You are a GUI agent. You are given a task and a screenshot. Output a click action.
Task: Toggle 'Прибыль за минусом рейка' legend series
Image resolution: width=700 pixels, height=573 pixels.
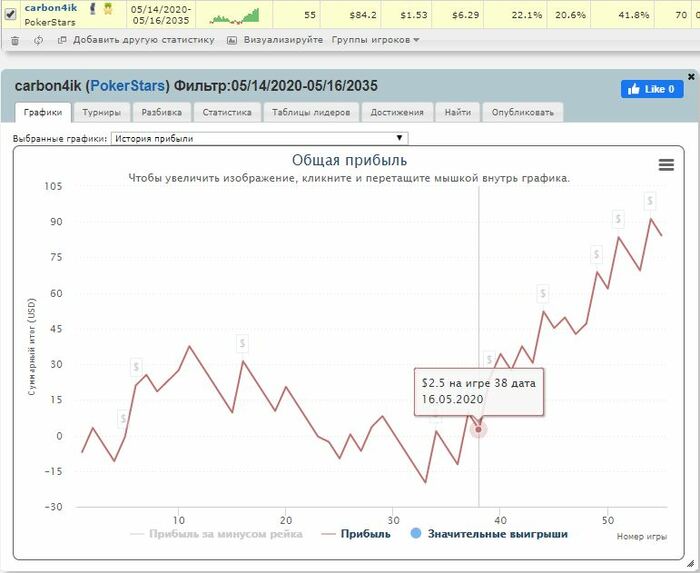(216, 534)
